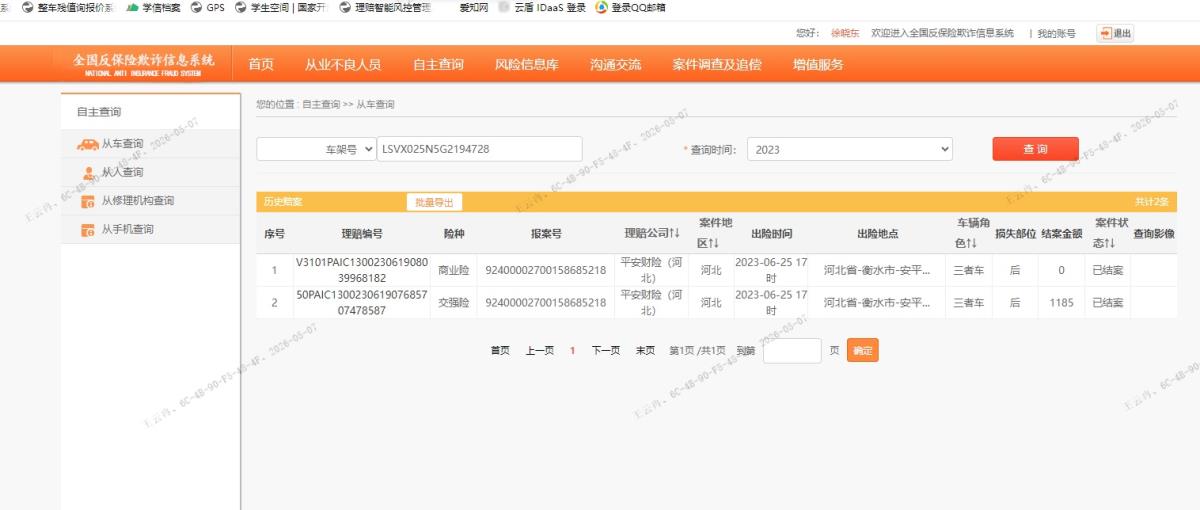Screen dimensions: 1200x510
Task: Log out with 退出 button
Action: pyautogui.click(x=1115, y=33)
